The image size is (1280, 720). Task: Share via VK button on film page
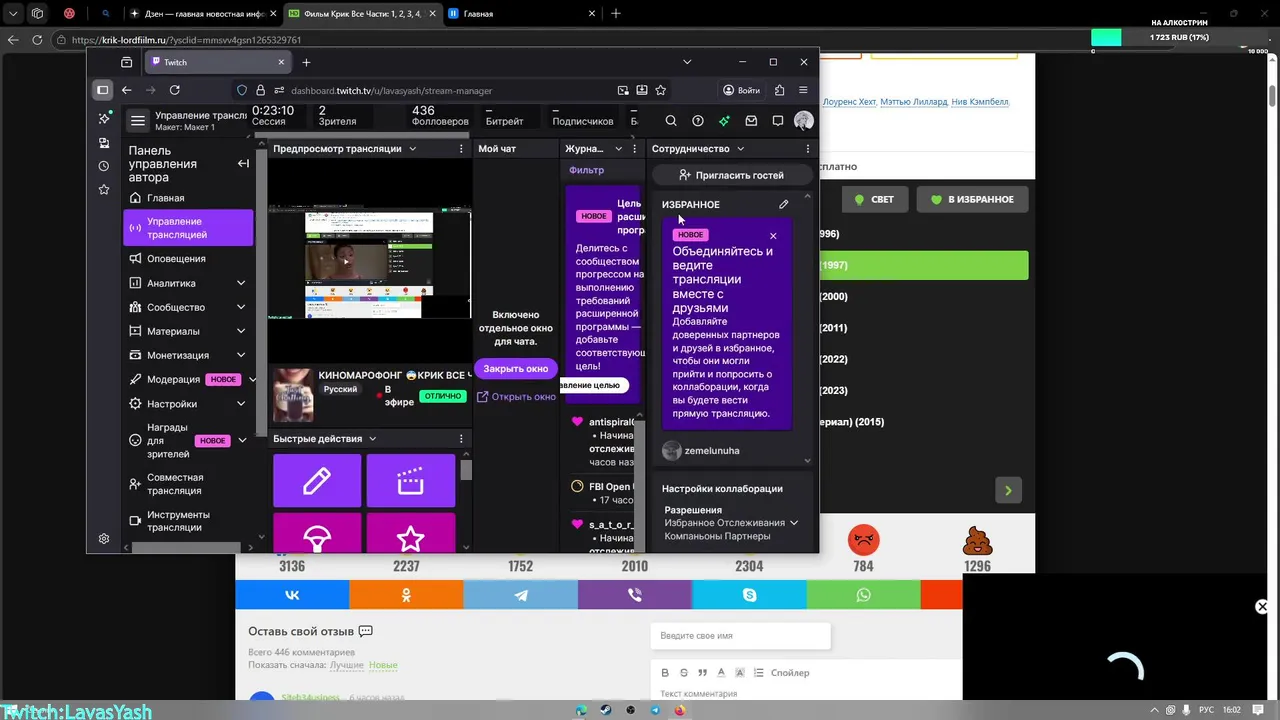tap(292, 595)
